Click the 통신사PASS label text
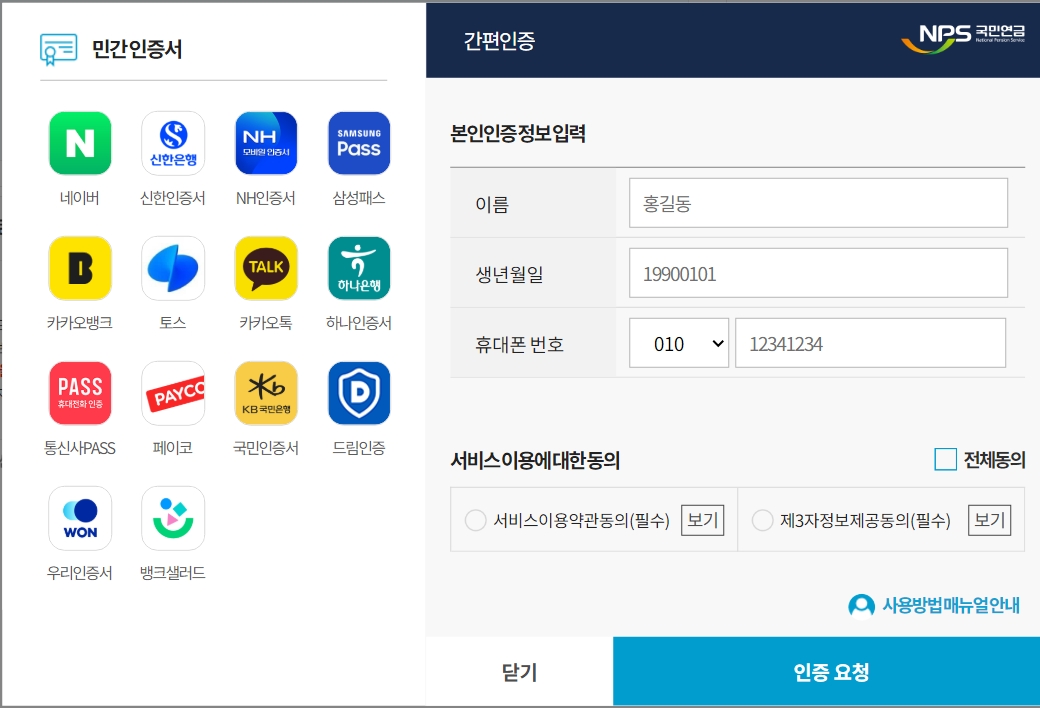 pyautogui.click(x=80, y=448)
